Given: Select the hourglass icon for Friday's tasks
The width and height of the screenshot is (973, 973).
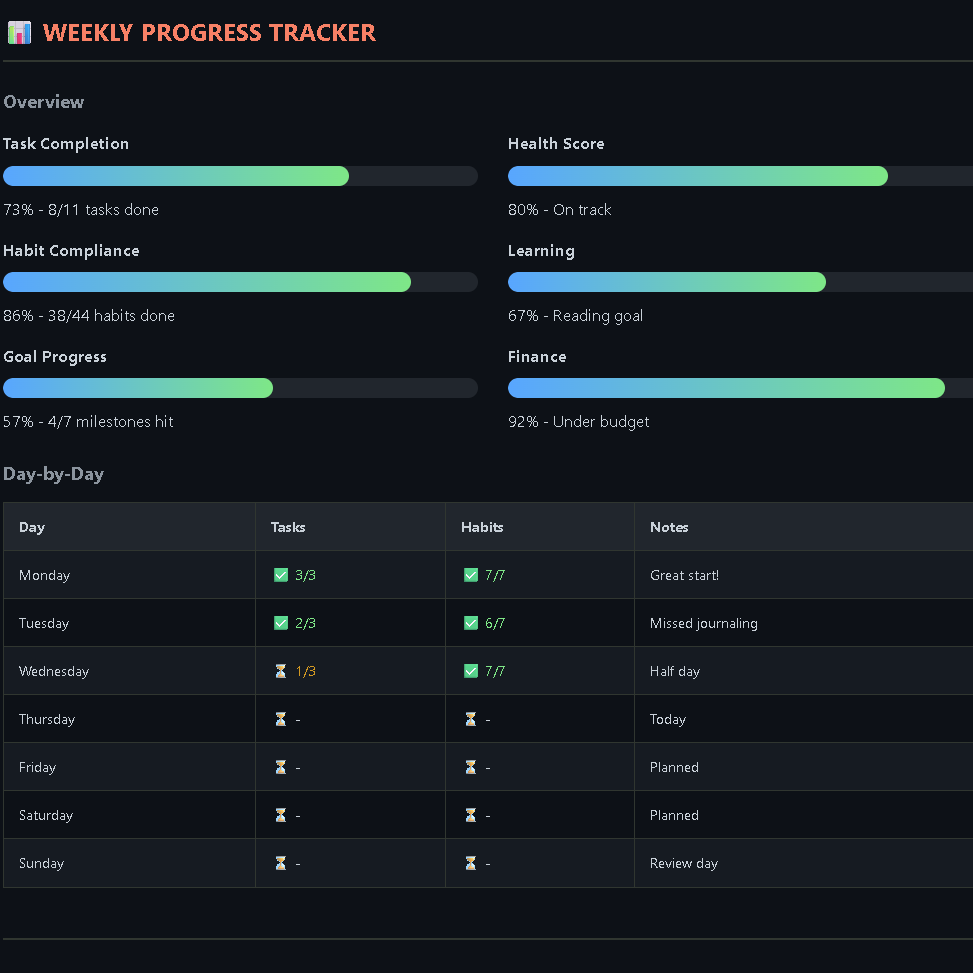Looking at the screenshot, I should (281, 767).
